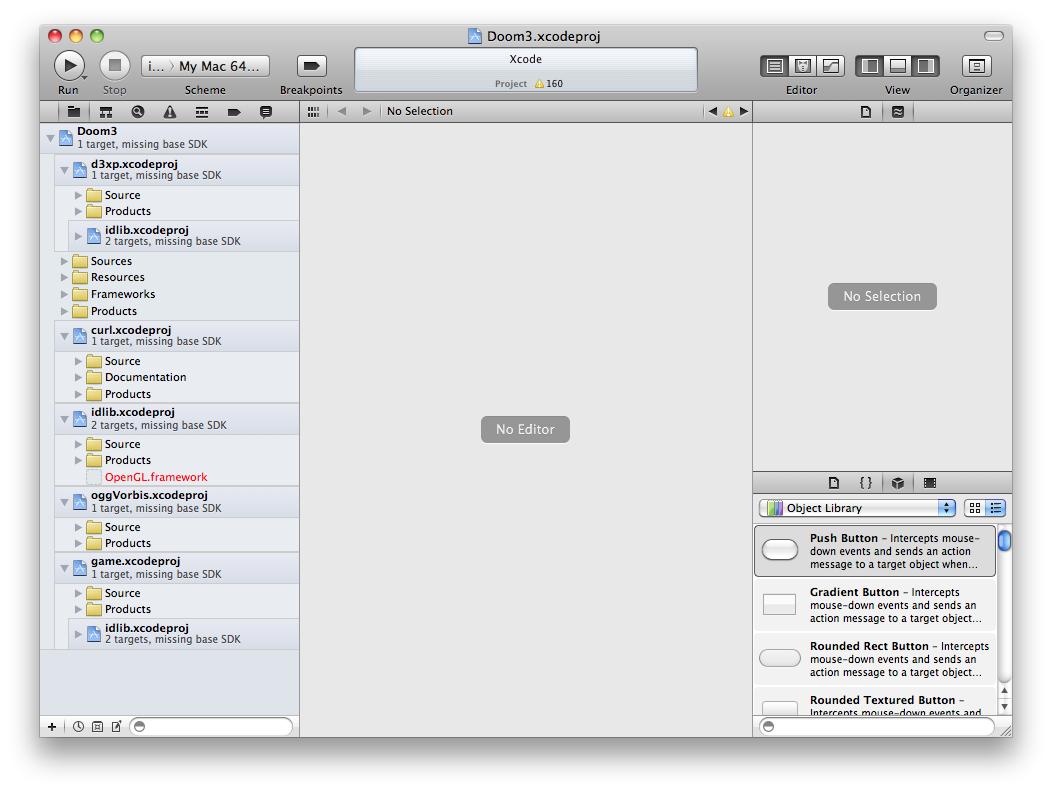Viewport: 1052px width, 792px height.
Task: Show the Code Snippet library
Action: point(866,483)
